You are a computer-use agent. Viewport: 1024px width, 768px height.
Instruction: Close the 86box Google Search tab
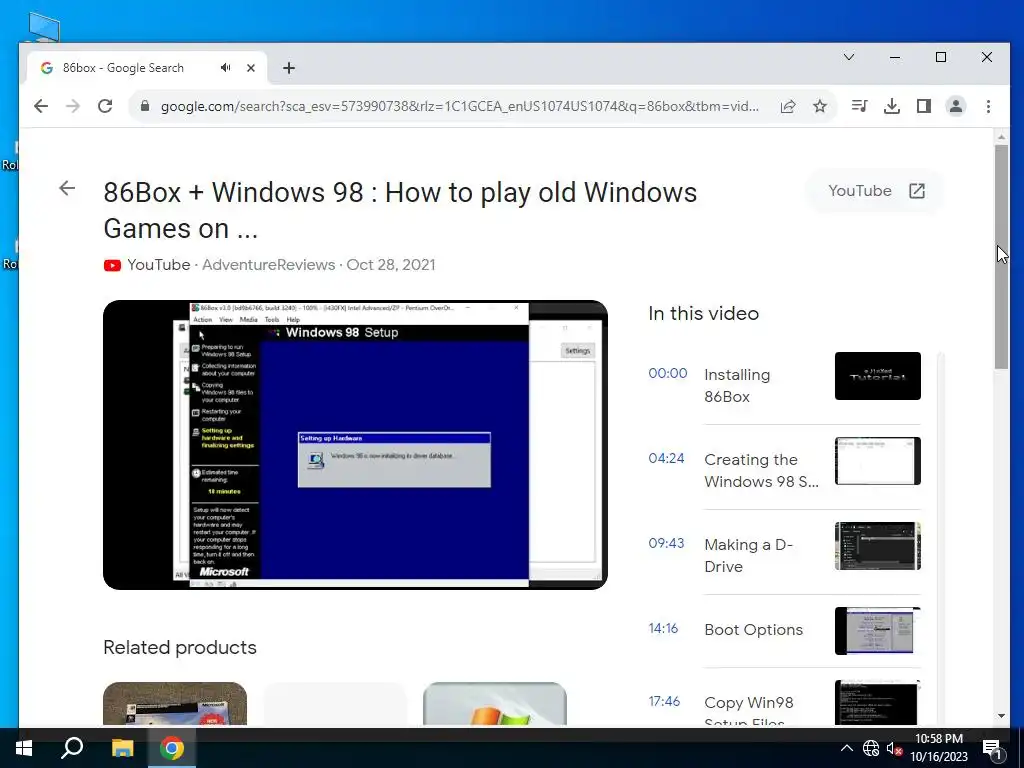251,68
